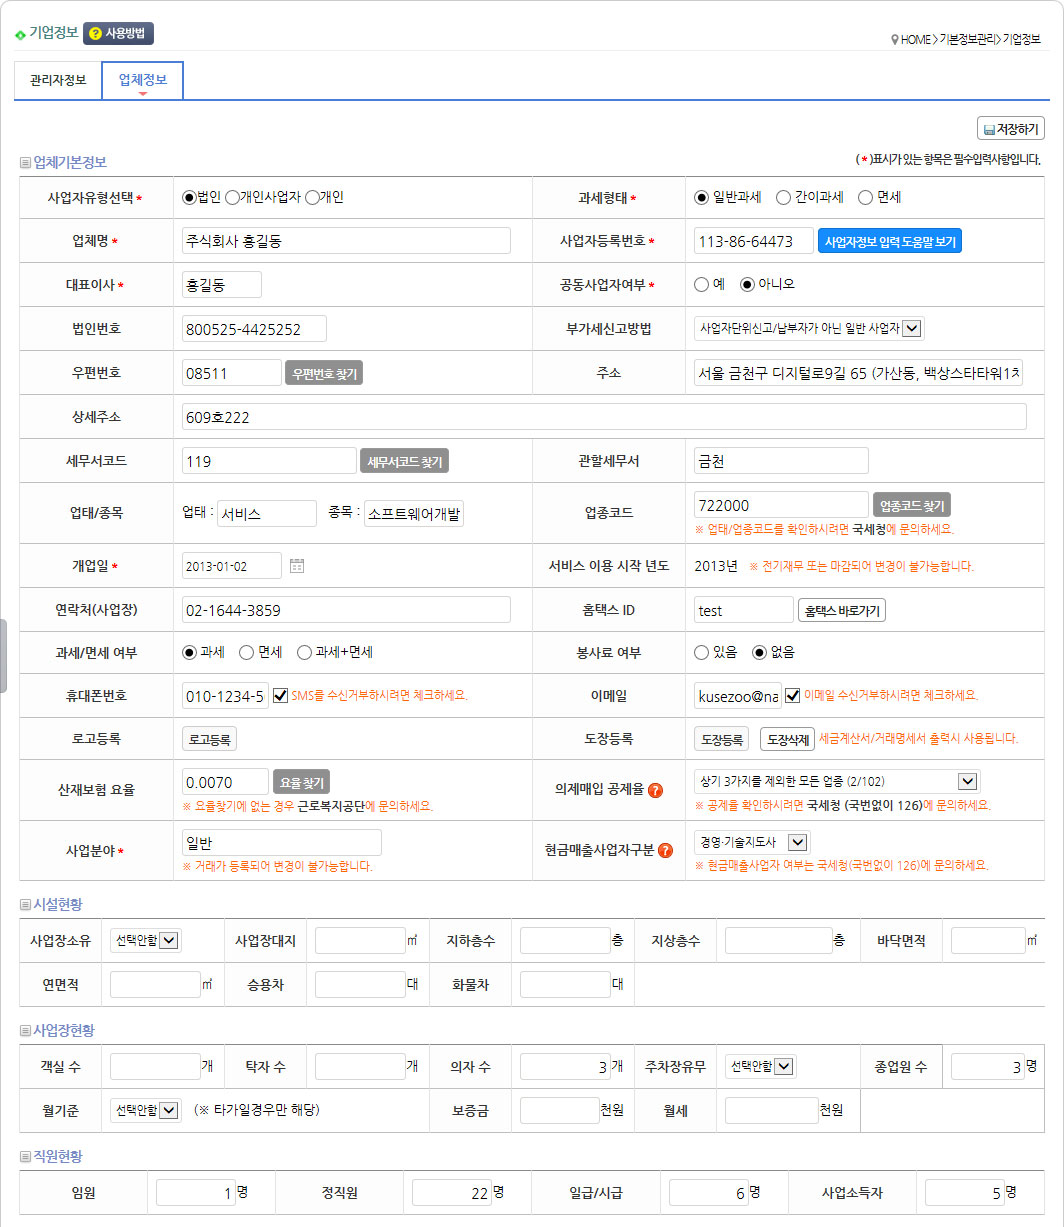1064x1227 pixels.
Task: Select 법인 business type radio
Action: 189,197
